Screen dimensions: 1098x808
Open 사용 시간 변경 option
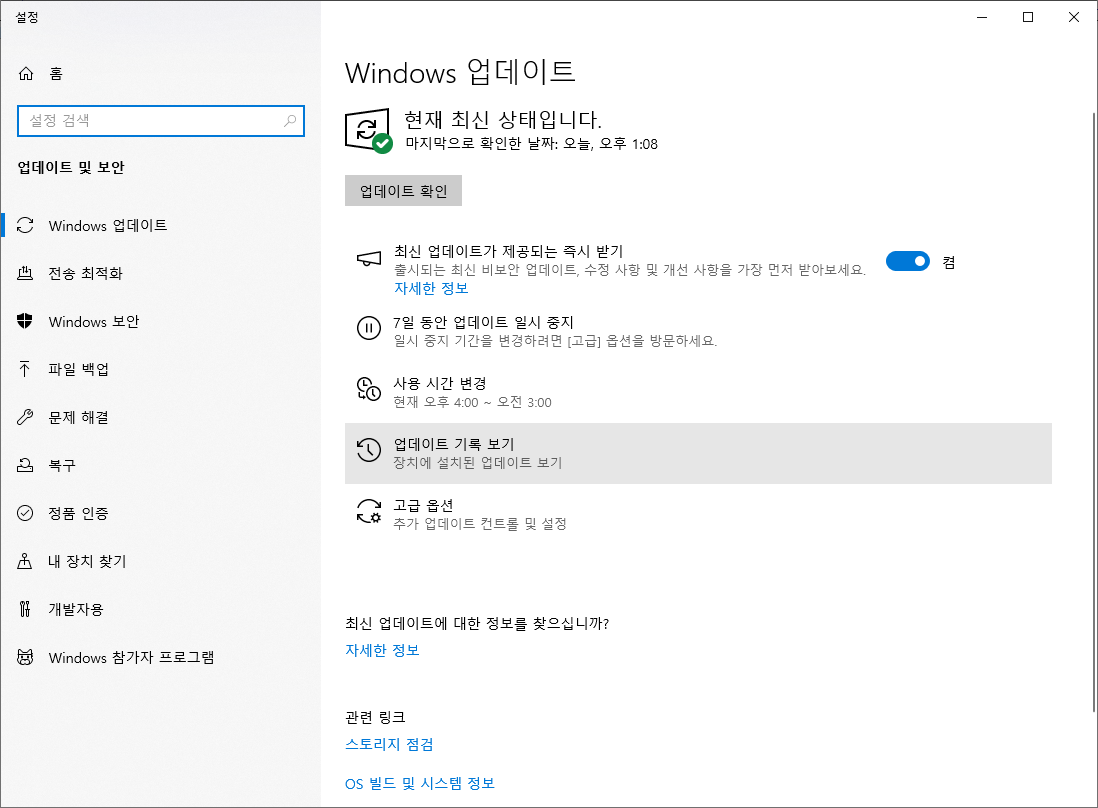coord(698,392)
